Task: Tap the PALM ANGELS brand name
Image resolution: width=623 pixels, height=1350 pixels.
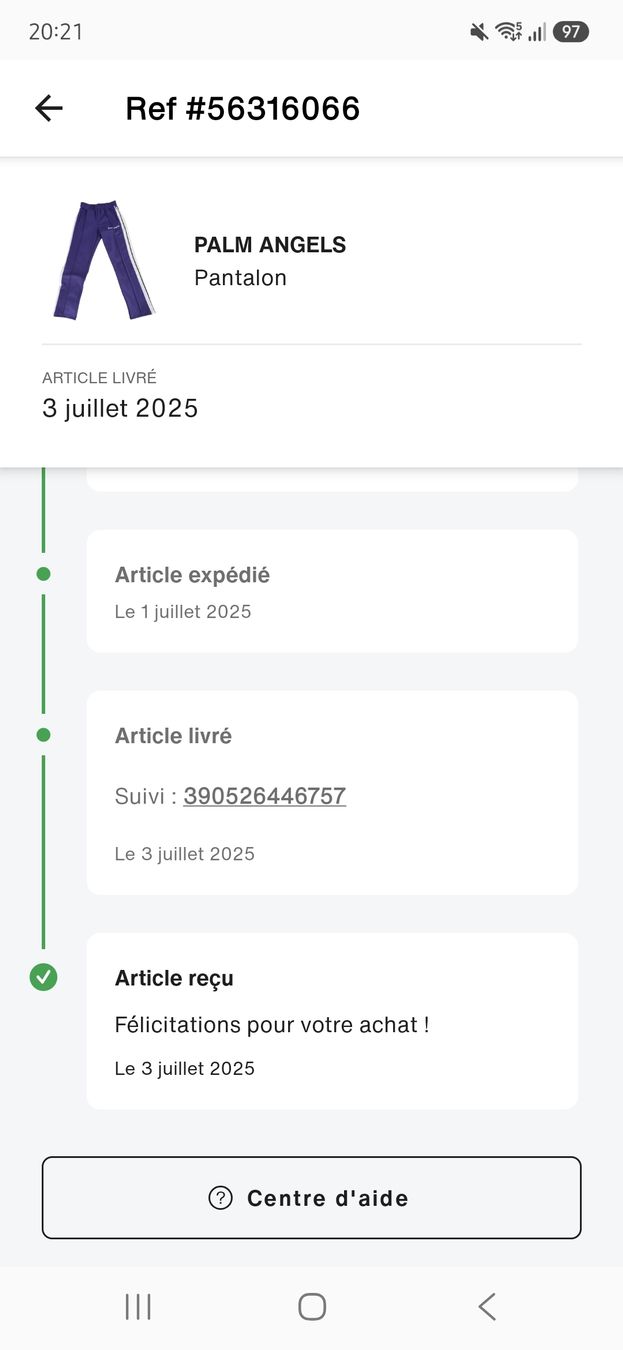Action: (x=270, y=245)
